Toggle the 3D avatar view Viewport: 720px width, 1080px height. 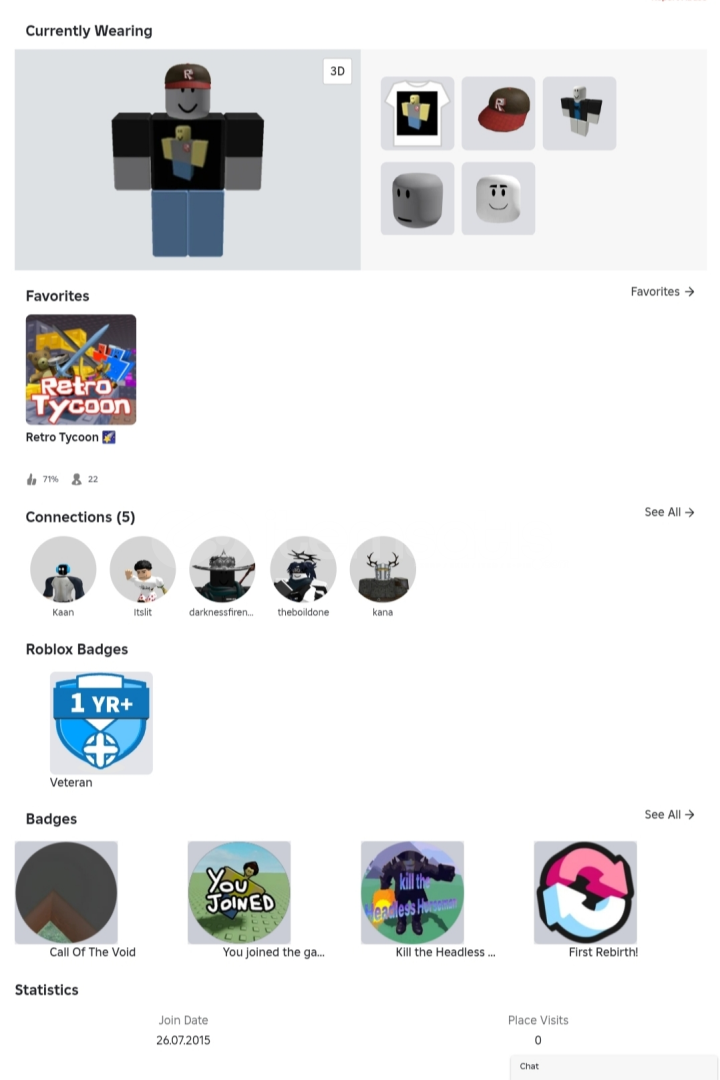337,71
